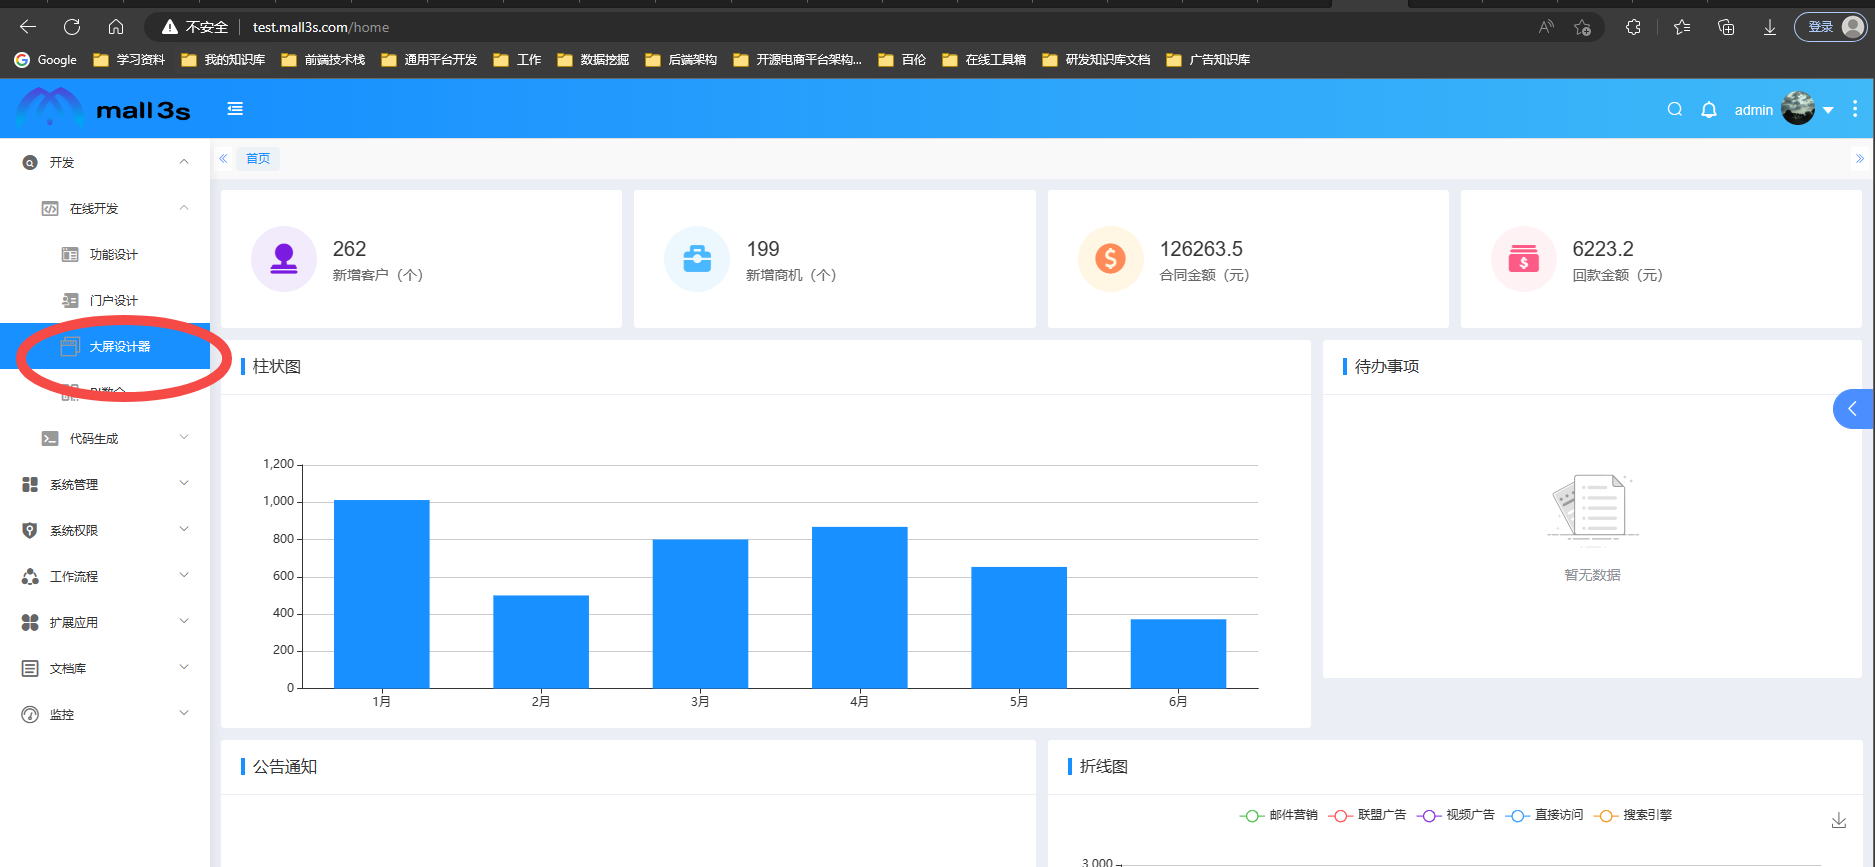This screenshot has width=1875, height=867.
Task: Expand the 扩展应用 menu
Action: click(x=105, y=622)
